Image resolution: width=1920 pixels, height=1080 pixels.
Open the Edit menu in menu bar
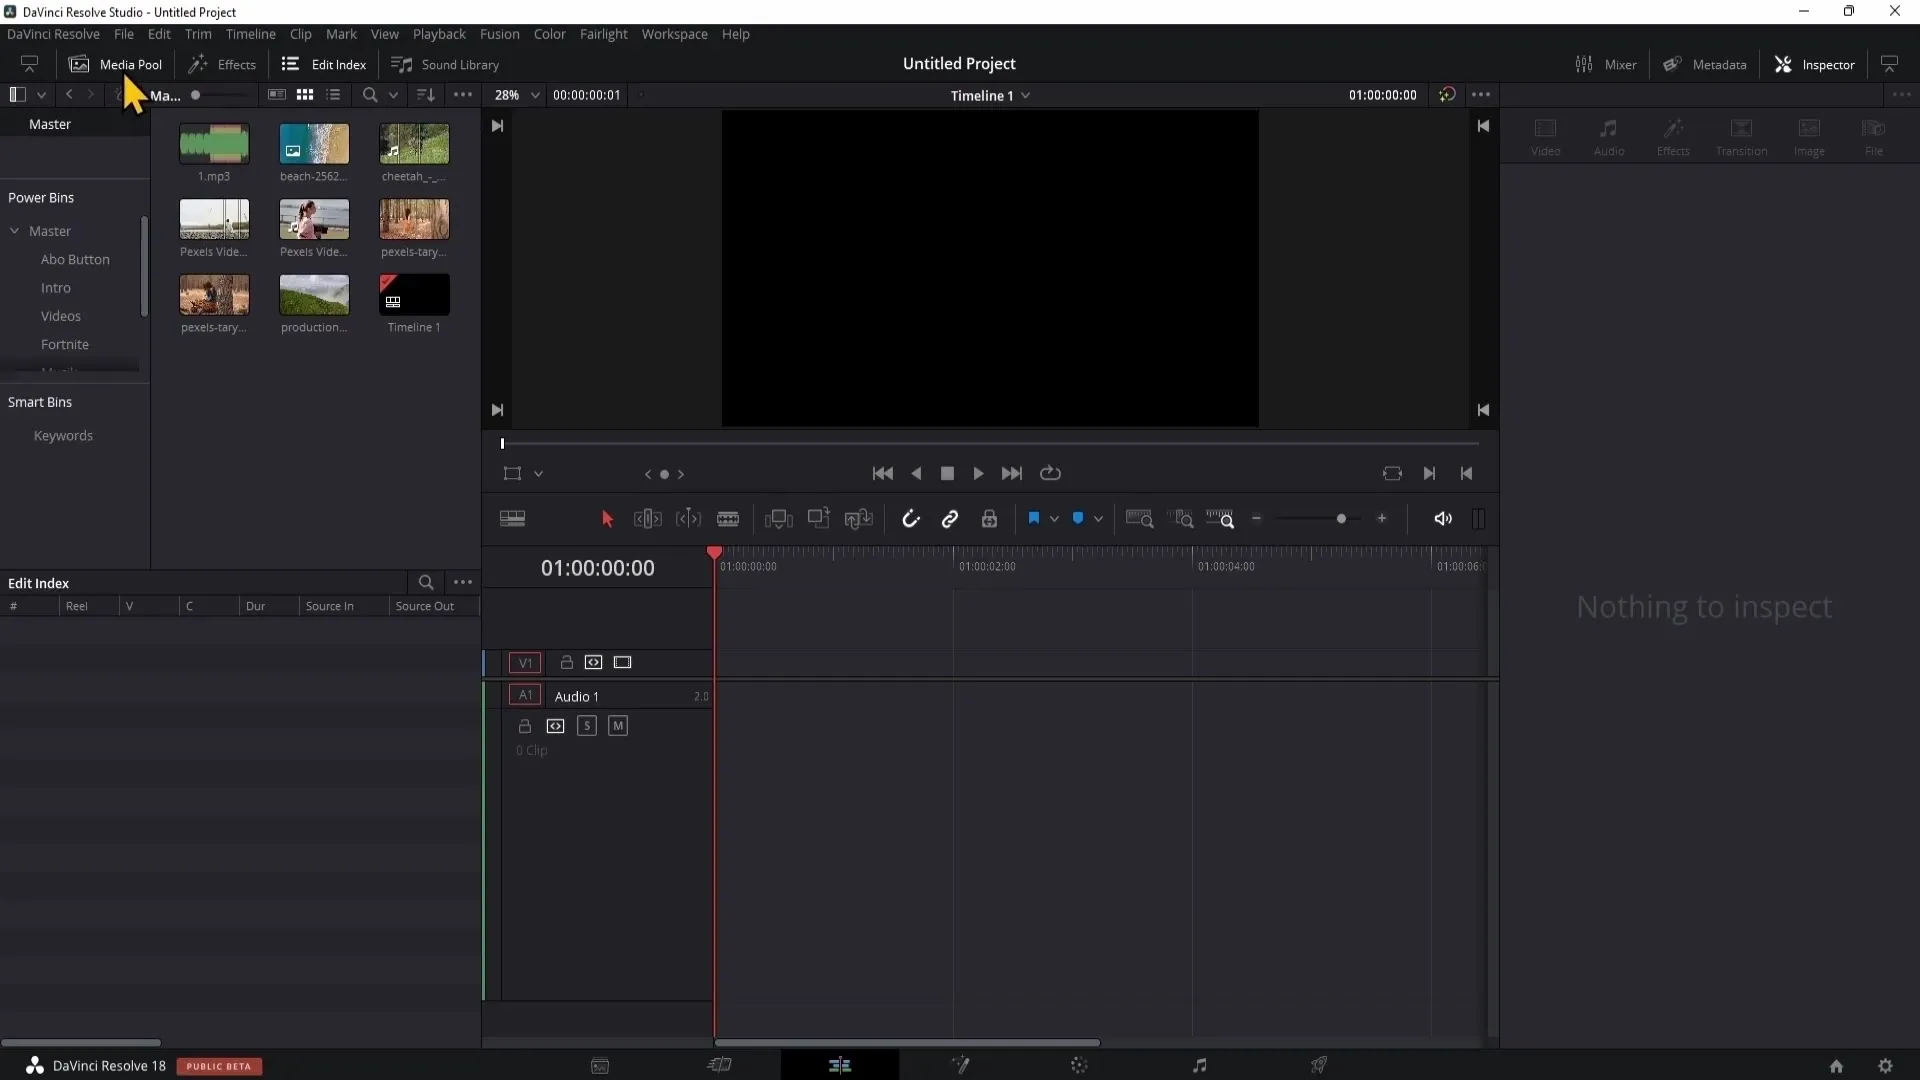(x=160, y=34)
